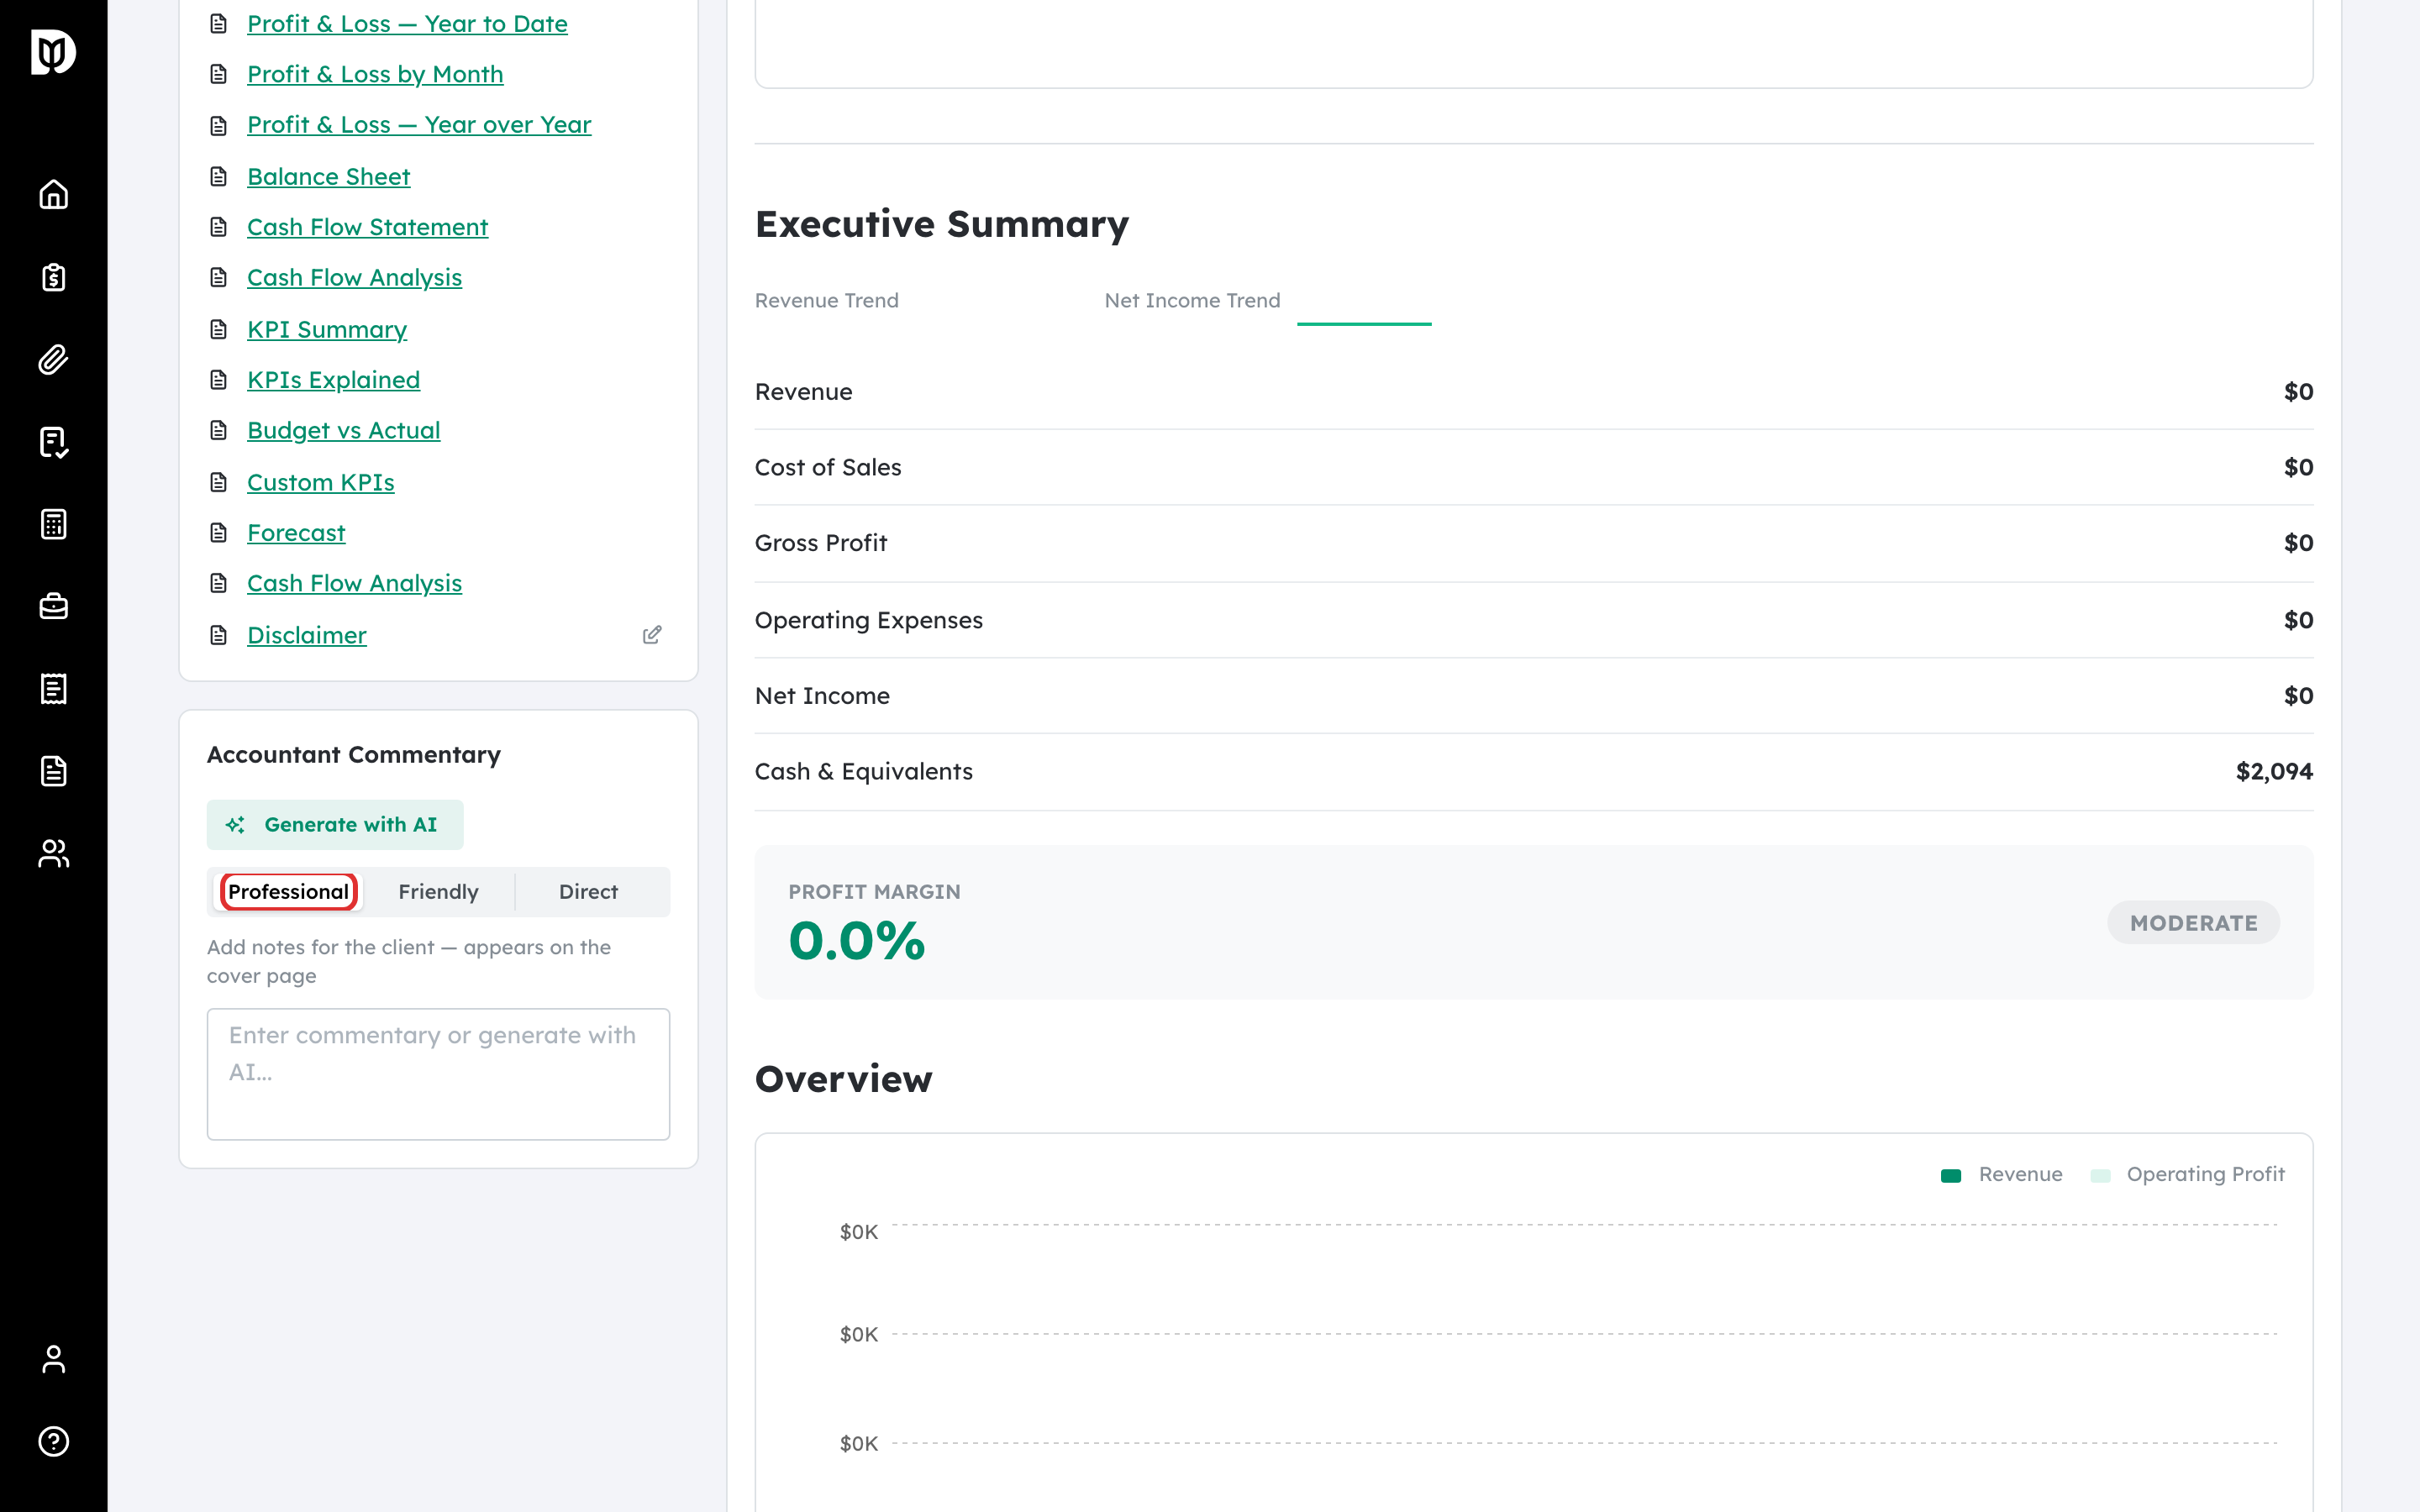Select the Direct tone option
2420x1512 pixels.
coord(588,891)
